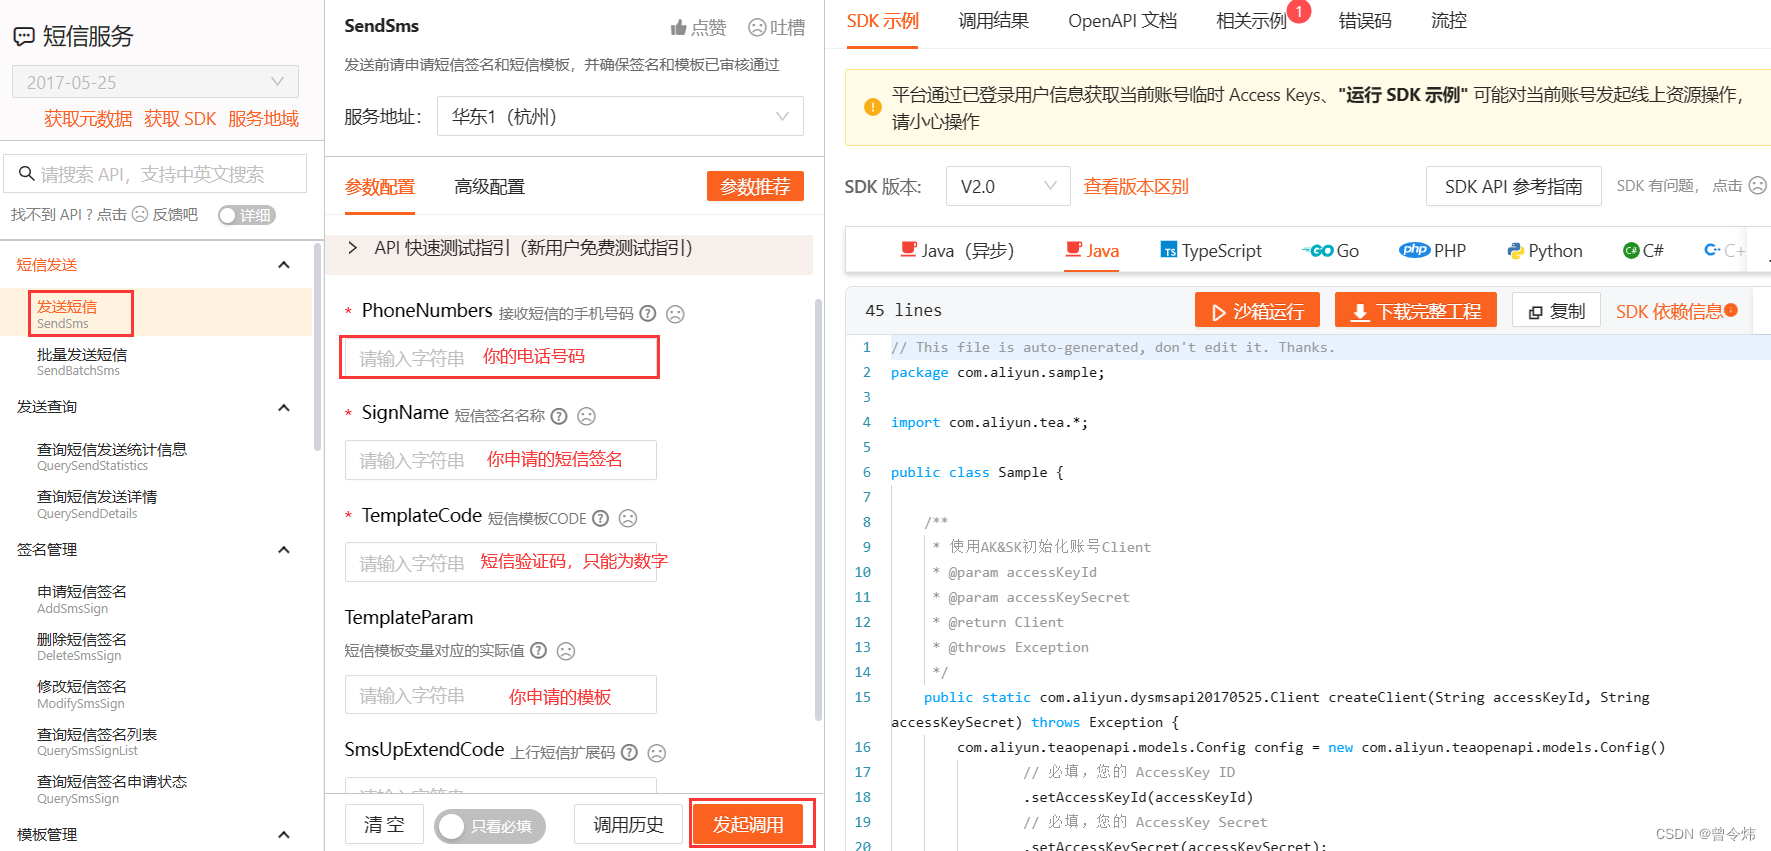Open the 服务地域 link

(x=263, y=119)
